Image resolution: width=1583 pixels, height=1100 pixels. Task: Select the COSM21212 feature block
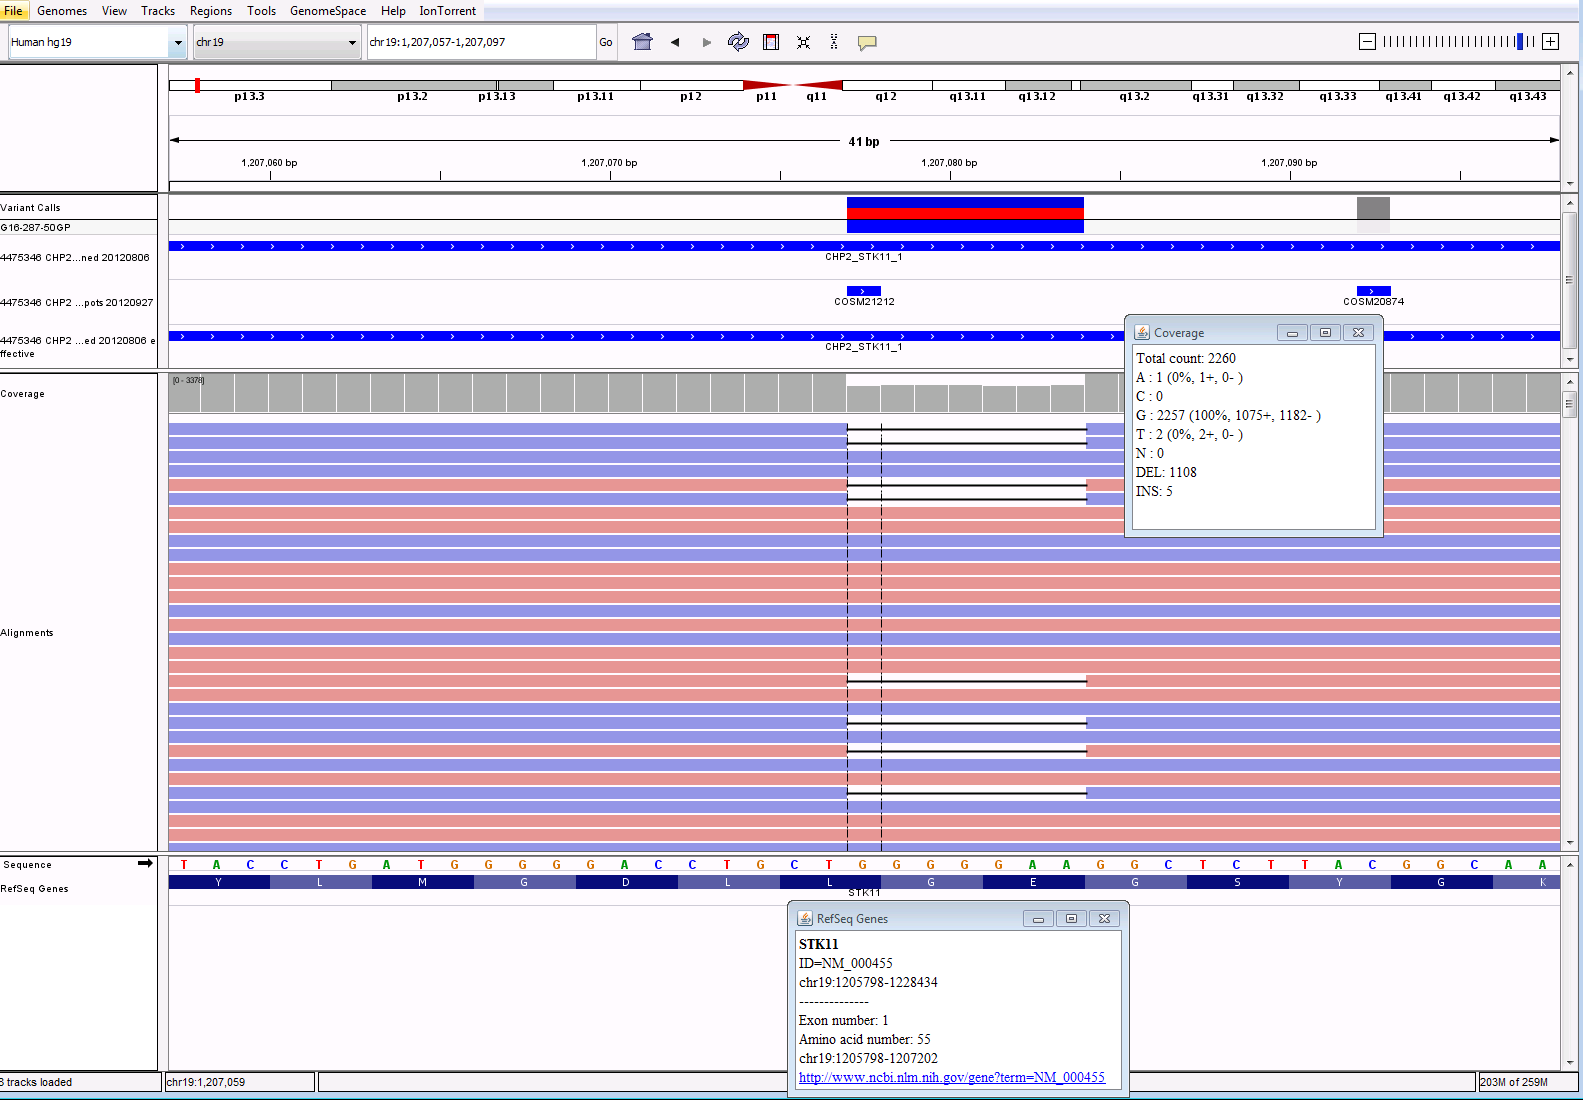(864, 291)
